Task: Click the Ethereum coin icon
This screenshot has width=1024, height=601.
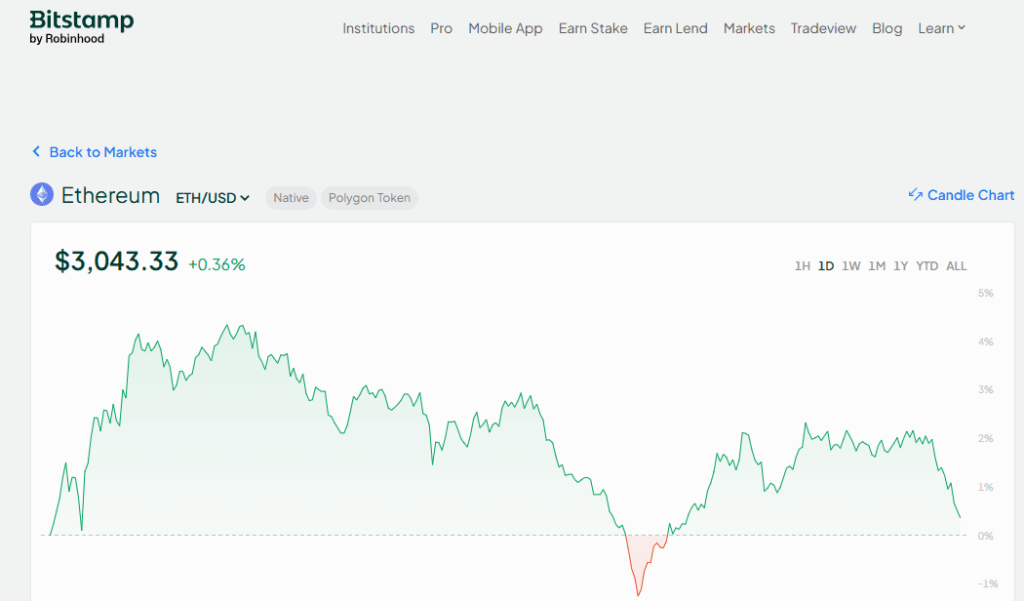Action: pos(40,194)
